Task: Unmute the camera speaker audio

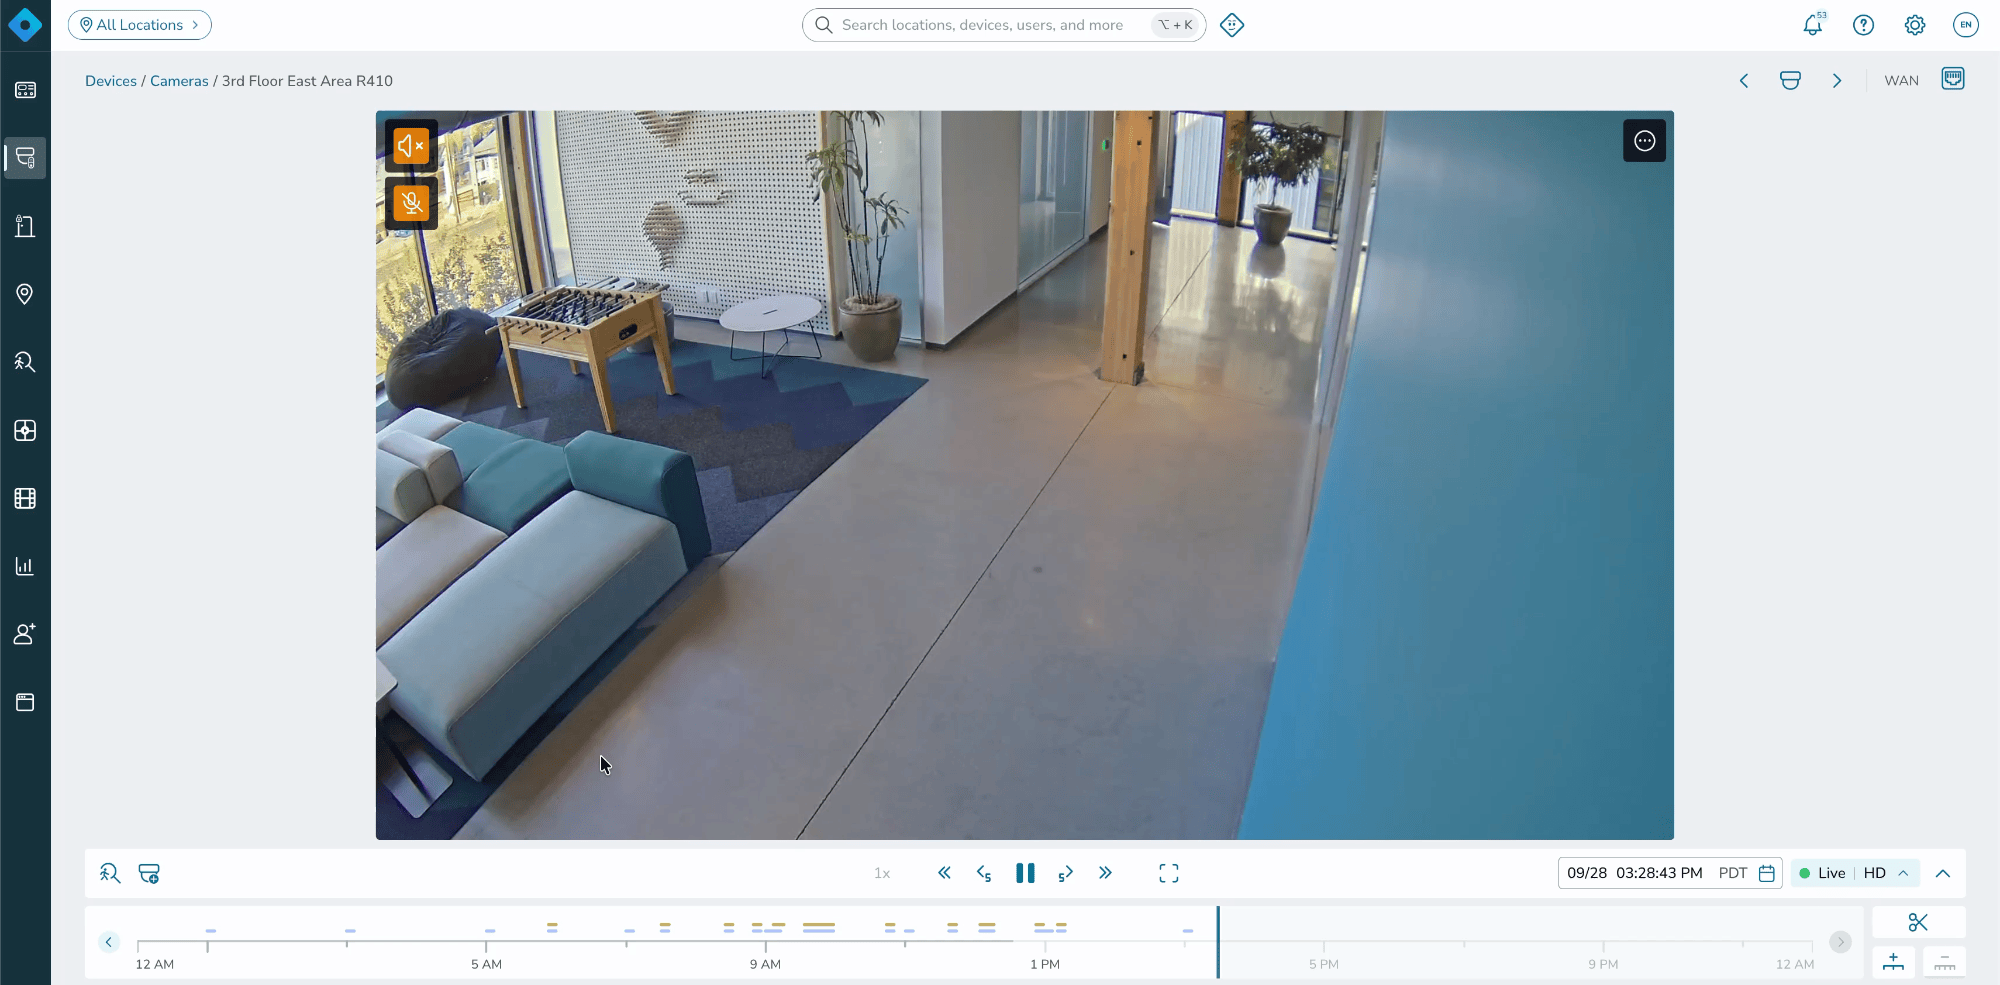Action: pyautogui.click(x=411, y=146)
